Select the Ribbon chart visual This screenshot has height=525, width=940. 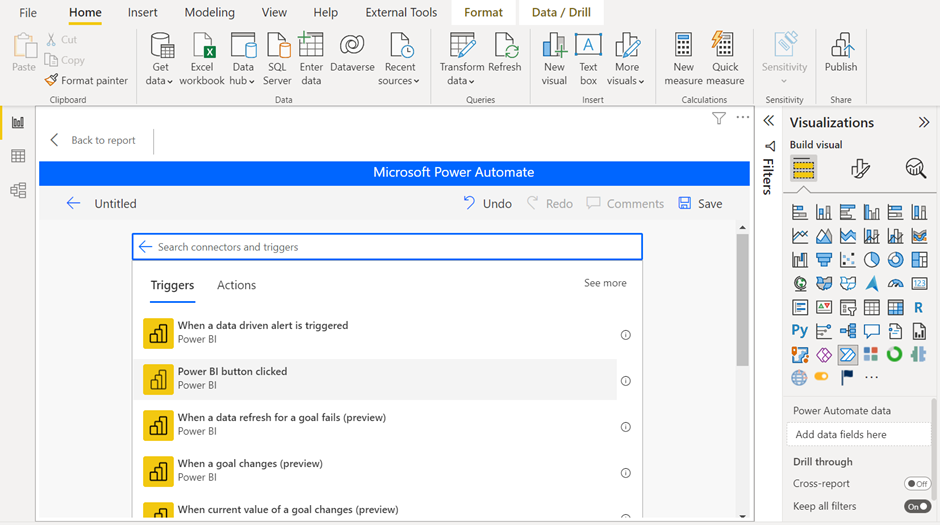pyautogui.click(x=919, y=236)
